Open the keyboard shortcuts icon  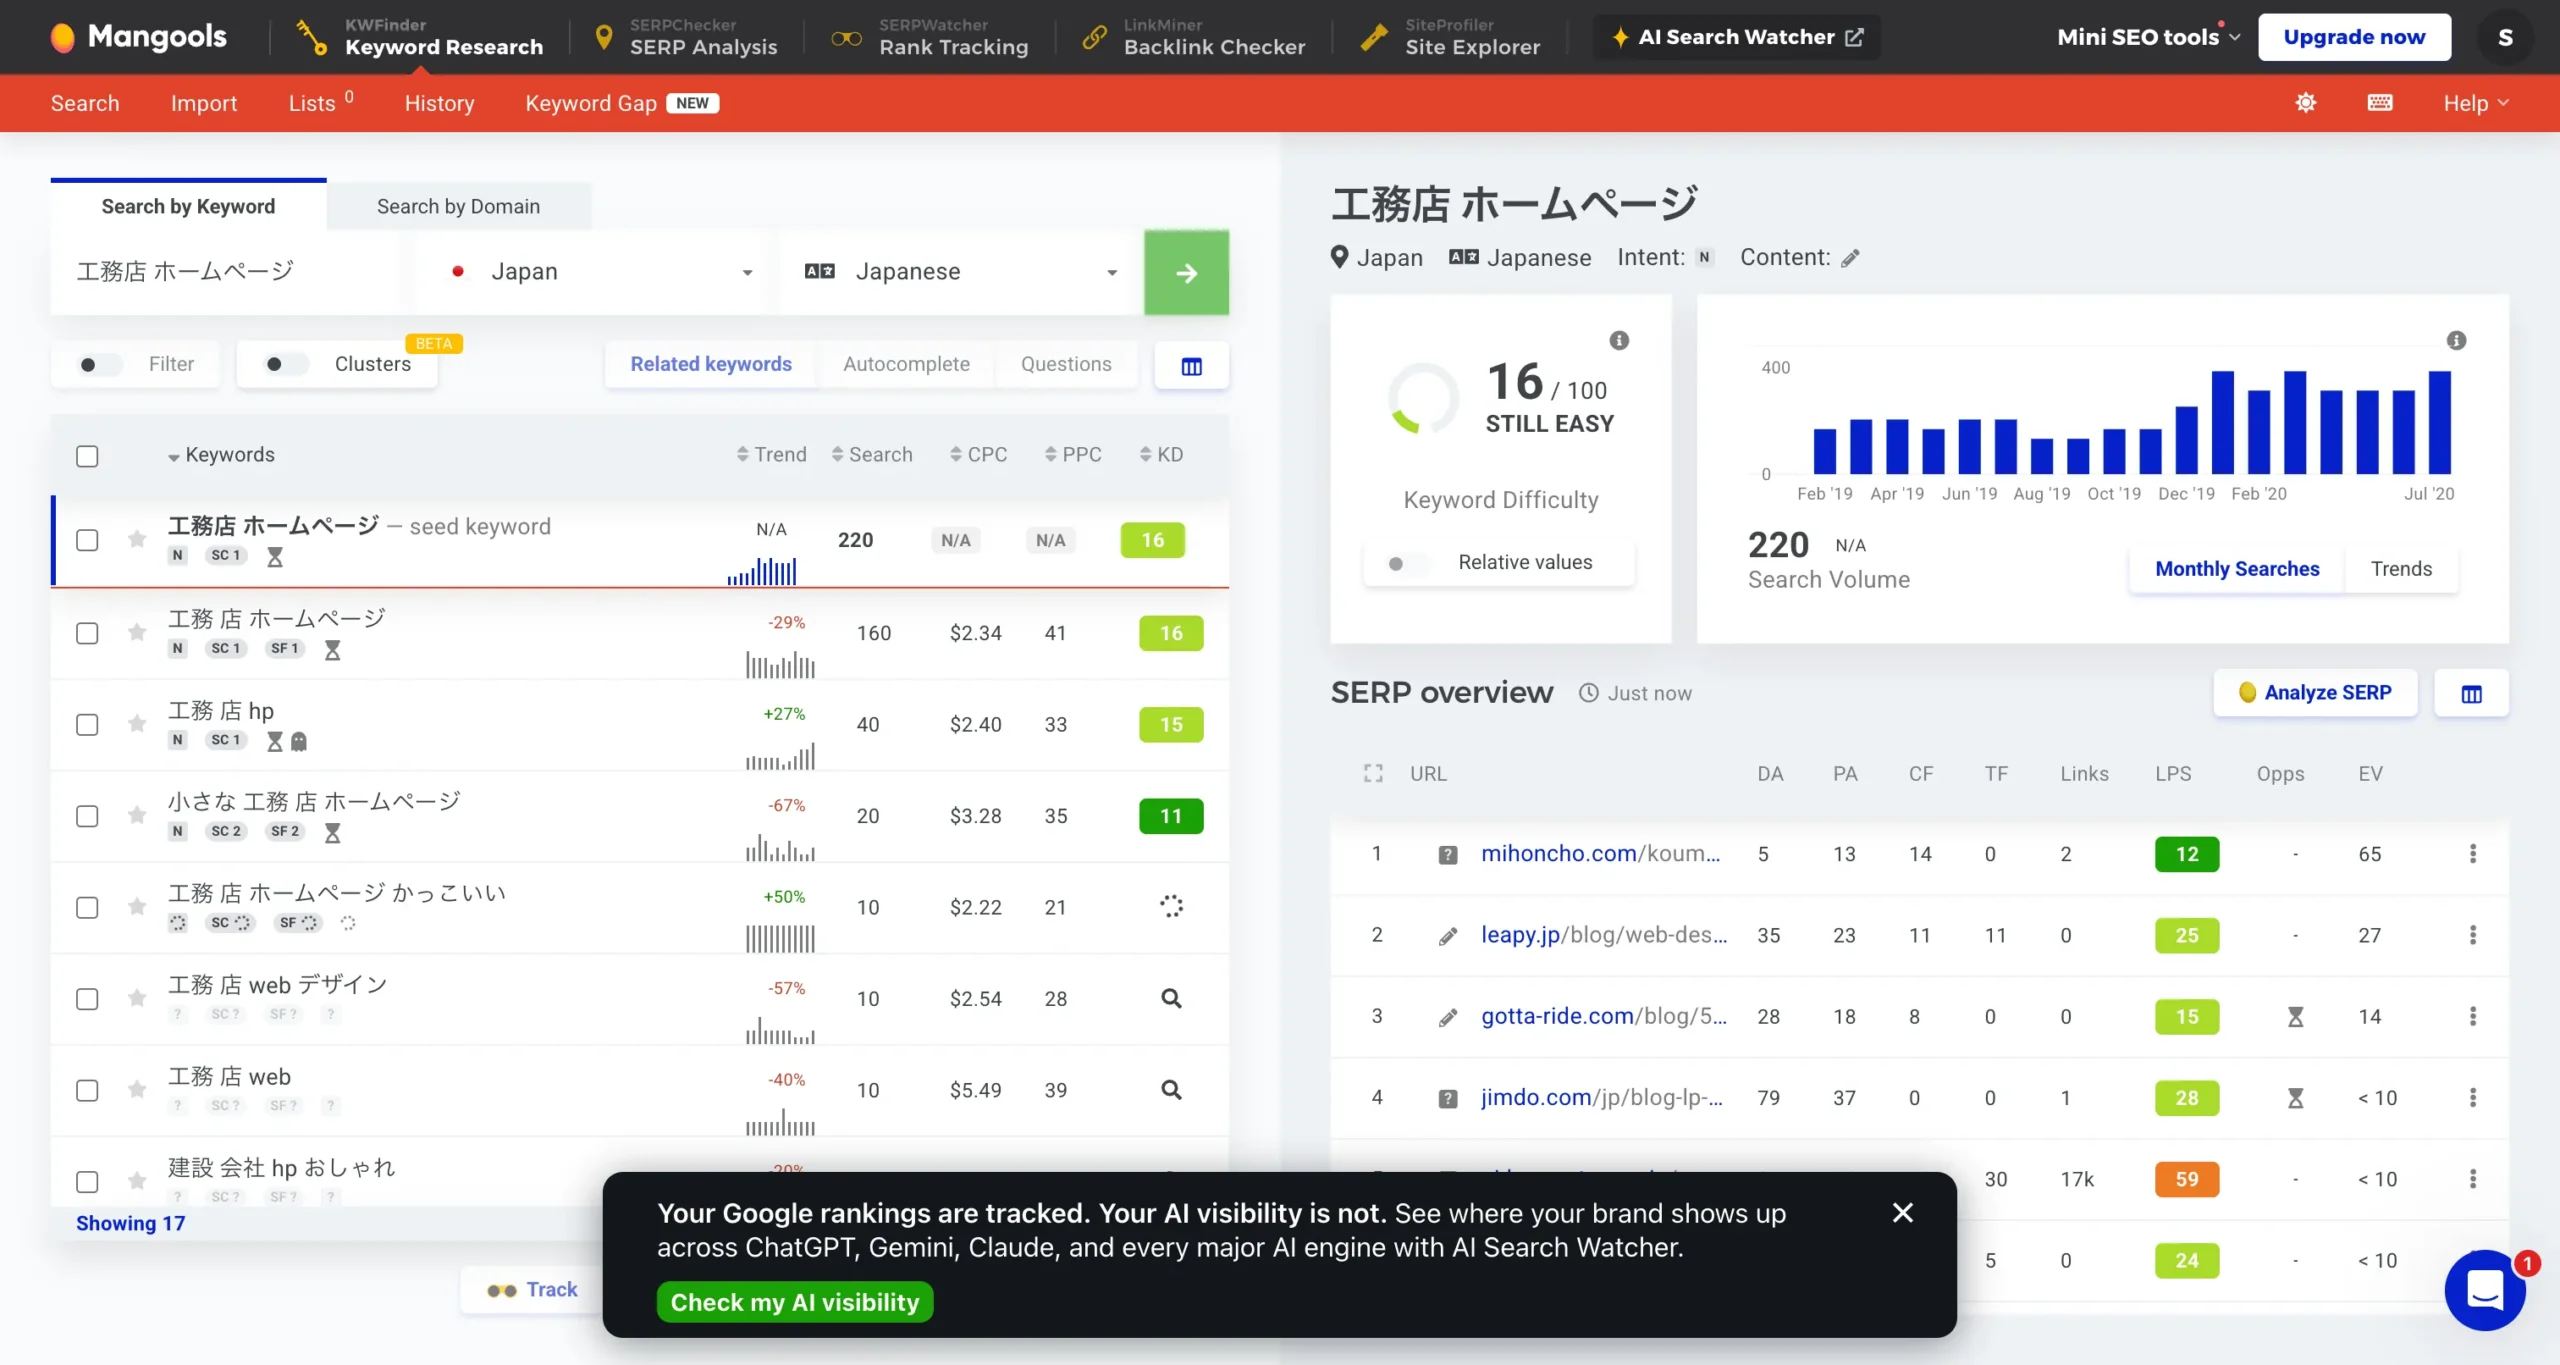click(2380, 103)
